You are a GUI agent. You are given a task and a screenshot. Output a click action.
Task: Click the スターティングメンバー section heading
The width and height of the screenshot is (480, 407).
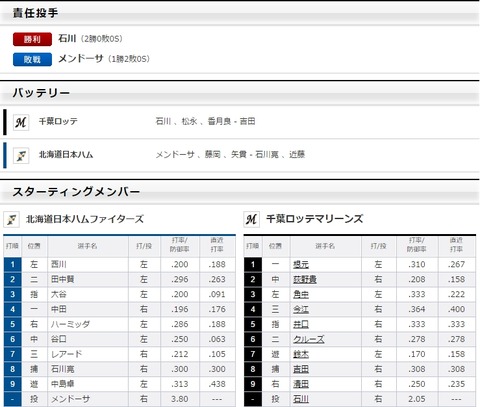click(76, 192)
